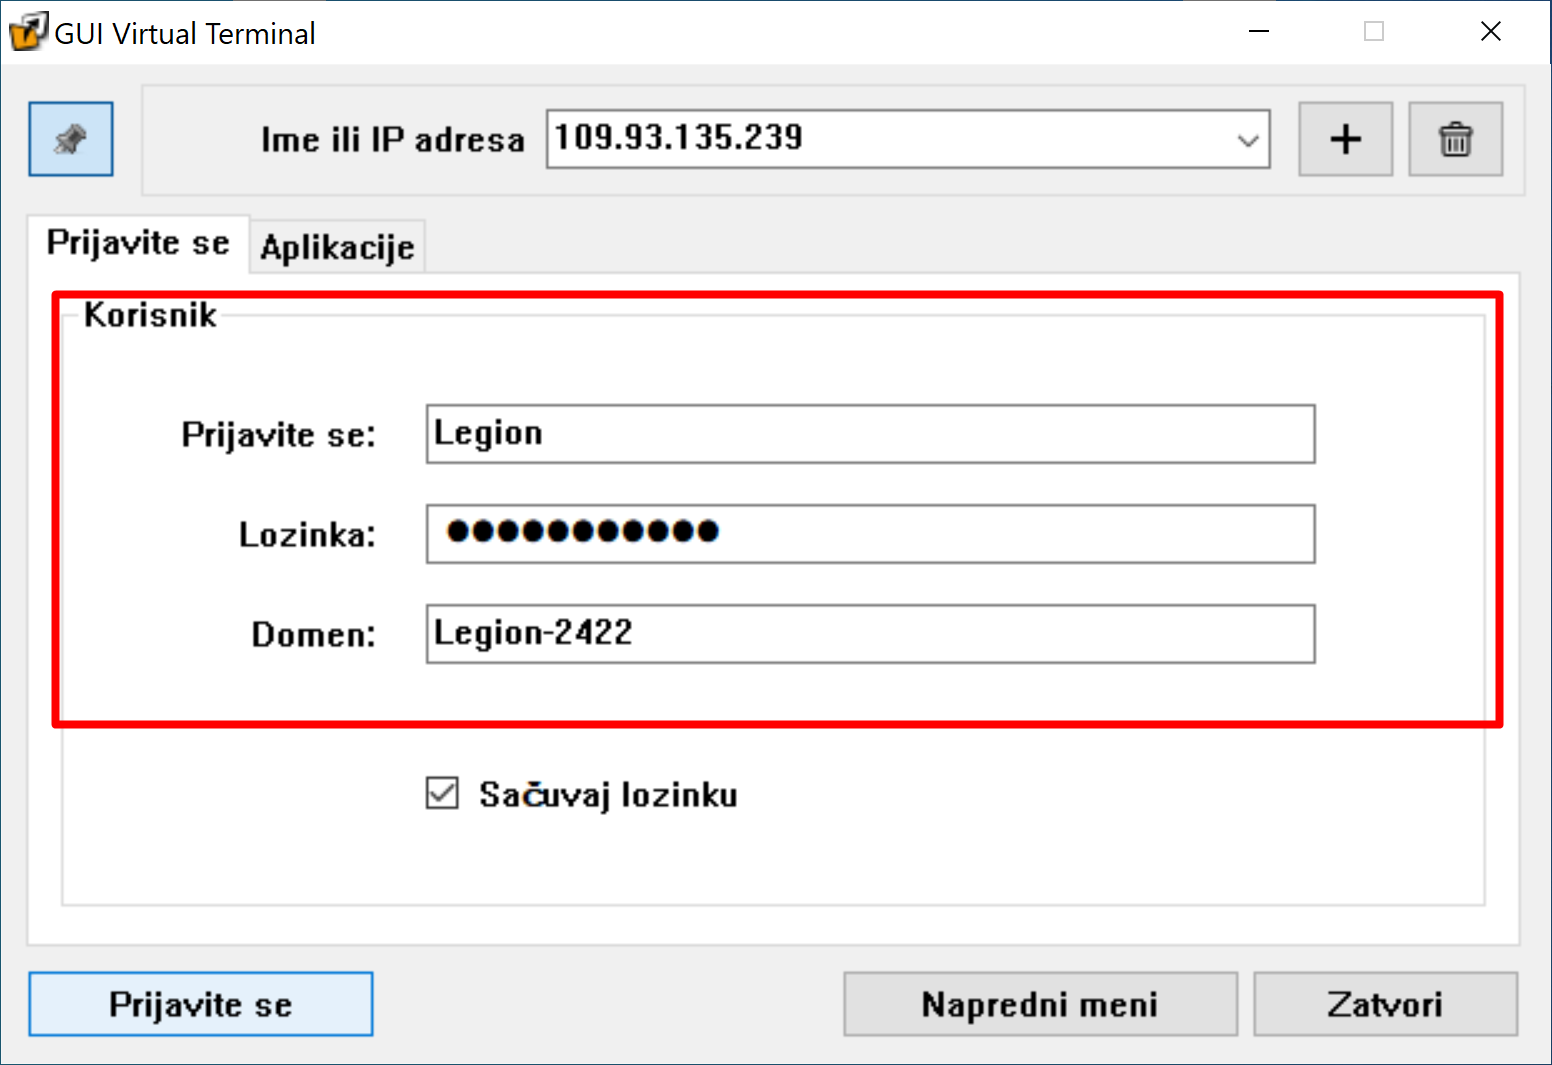Switch to the Aplikacije tab
1552x1065 pixels.
tap(337, 247)
